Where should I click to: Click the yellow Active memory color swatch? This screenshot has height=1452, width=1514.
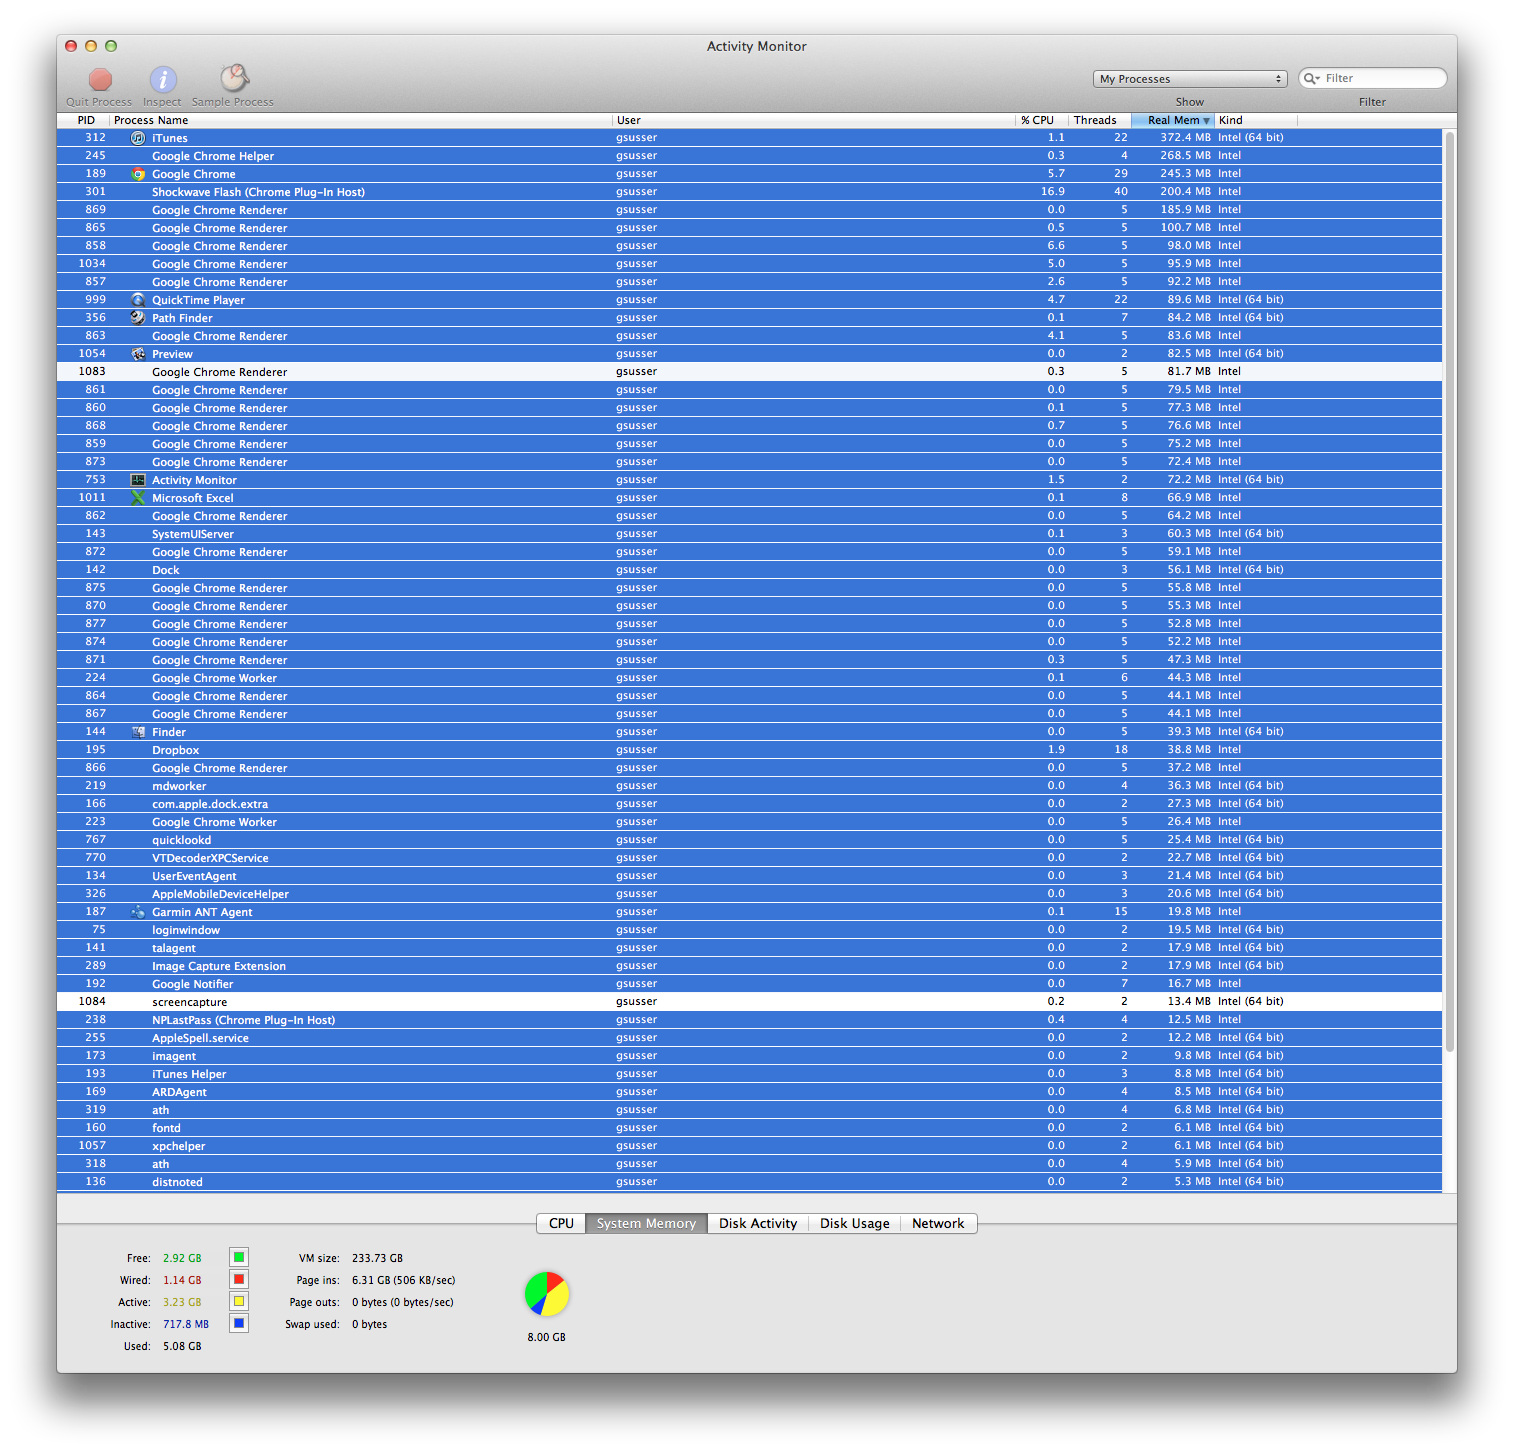point(239,1301)
